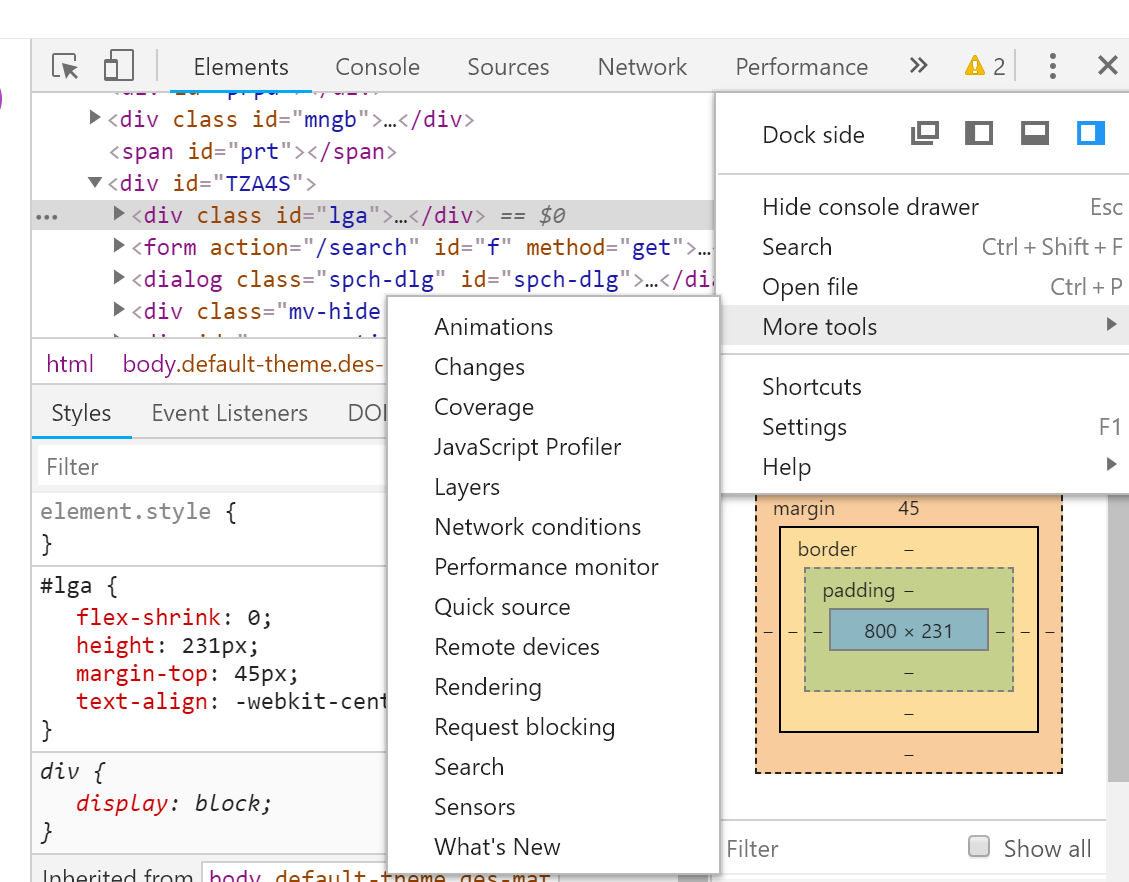
Task: Open Settings from the DevTools menu
Action: pos(804,427)
